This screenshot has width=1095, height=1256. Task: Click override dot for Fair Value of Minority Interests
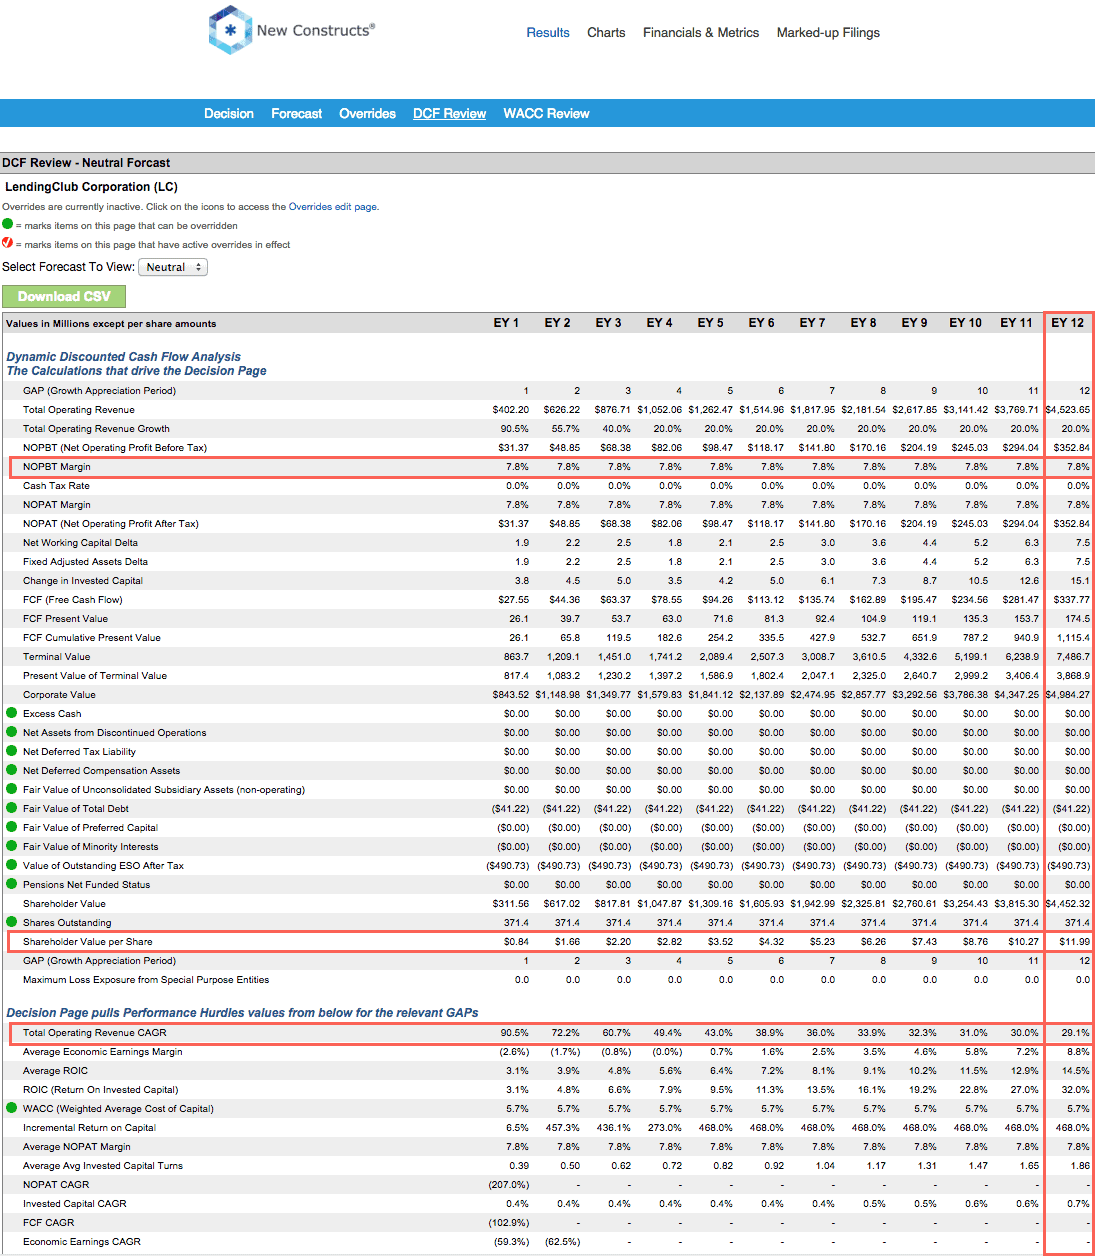pos(12,846)
